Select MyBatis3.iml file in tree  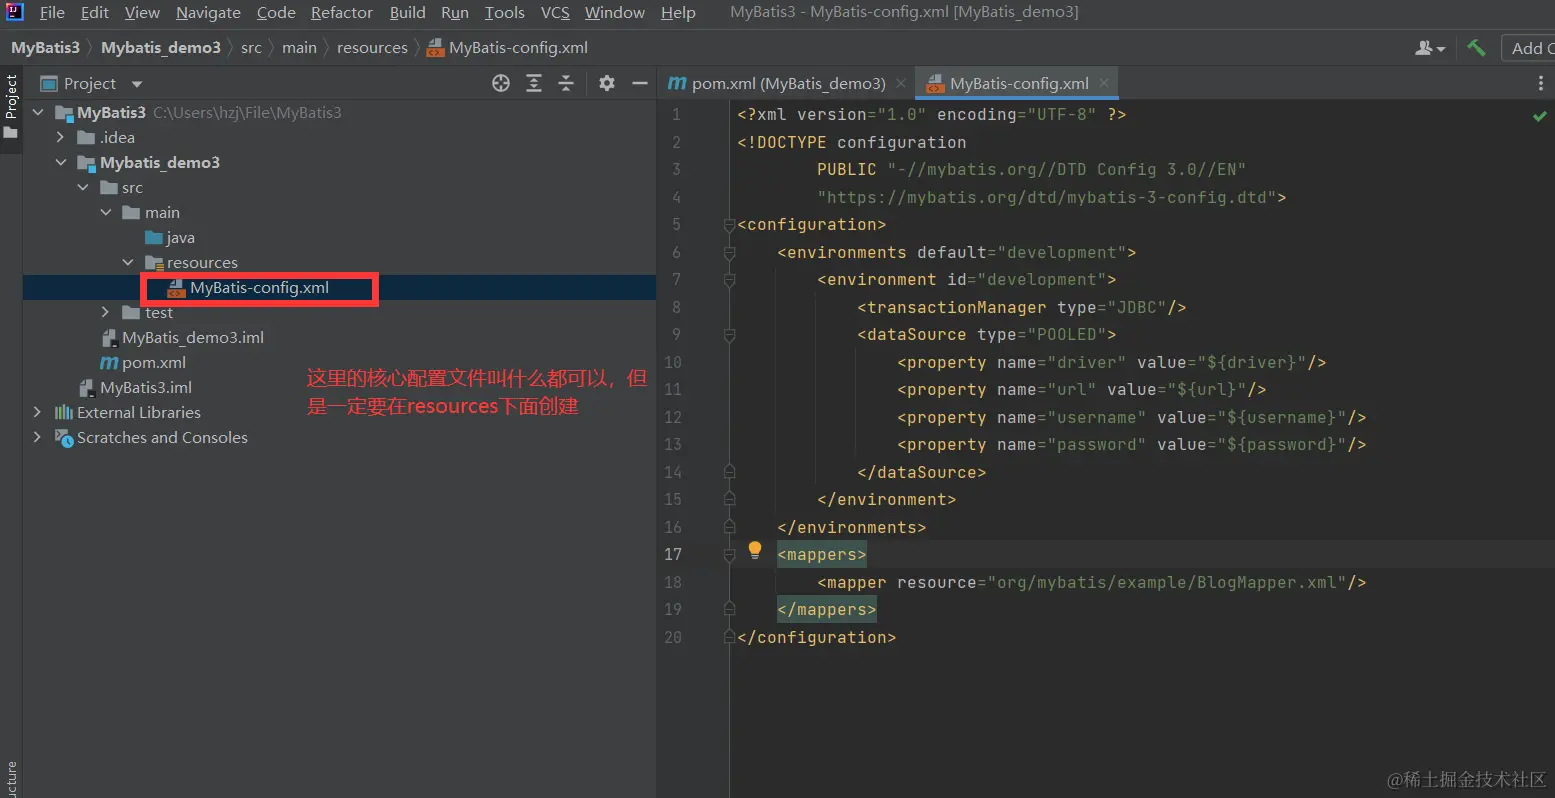pos(137,387)
